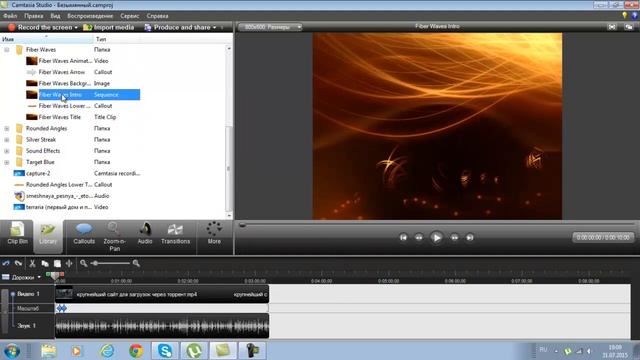This screenshot has width=640, height=360.
Task: Toggle full screen preview icon
Action: [612, 27]
